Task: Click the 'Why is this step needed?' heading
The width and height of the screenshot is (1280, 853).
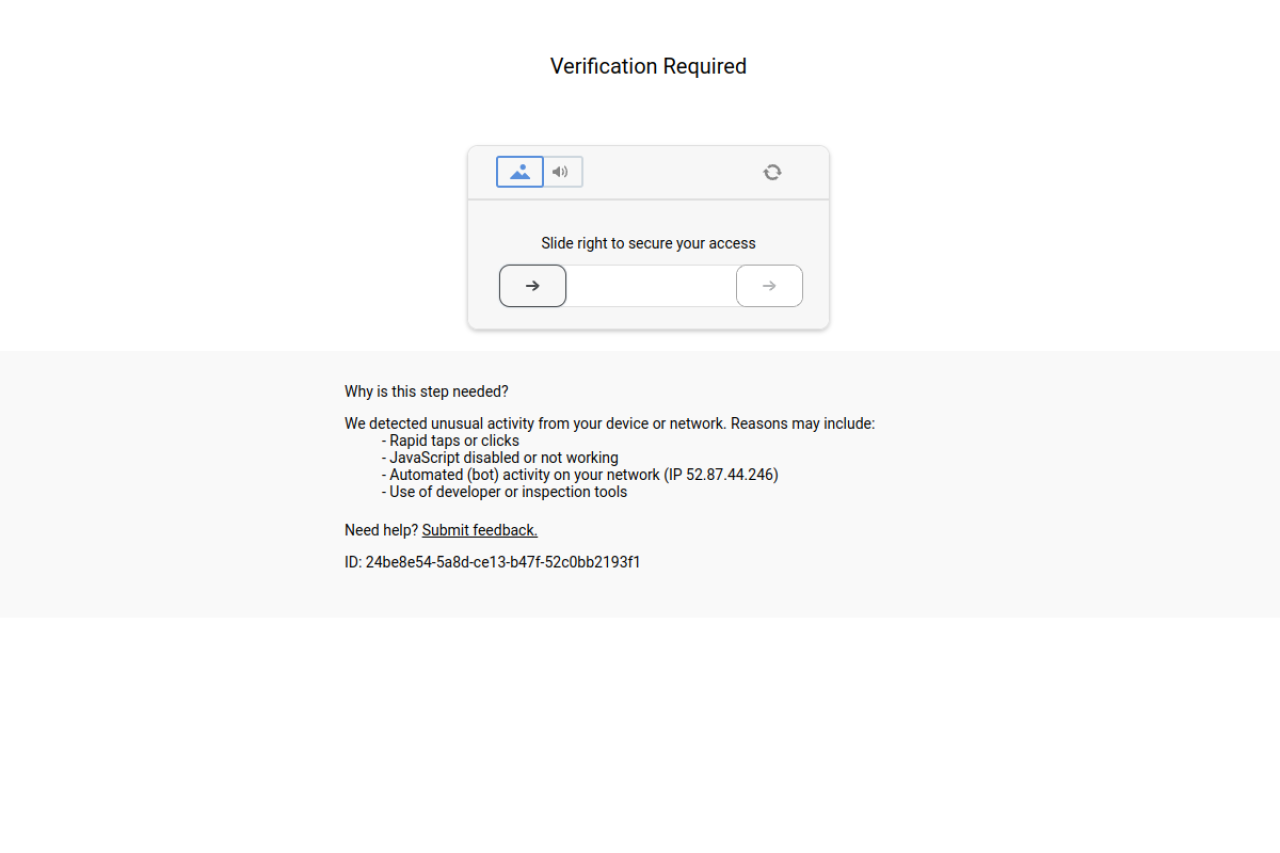Action: coord(426,391)
